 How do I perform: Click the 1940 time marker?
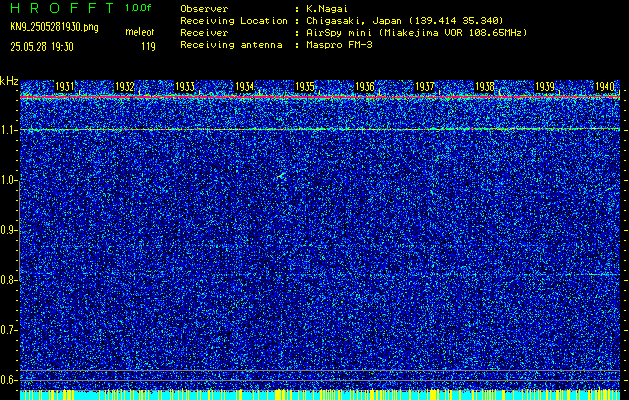pyautogui.click(x=605, y=87)
